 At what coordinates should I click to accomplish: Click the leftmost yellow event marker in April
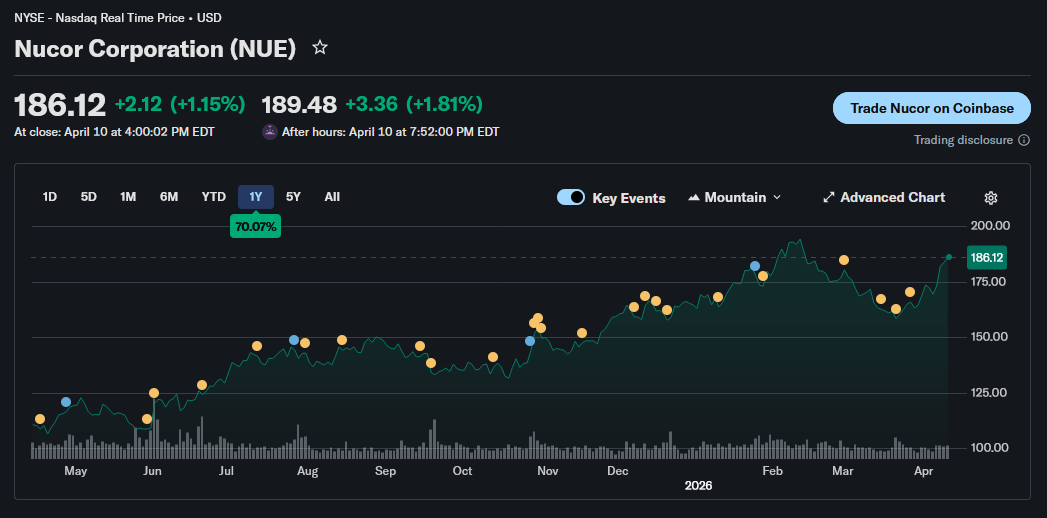point(39,419)
